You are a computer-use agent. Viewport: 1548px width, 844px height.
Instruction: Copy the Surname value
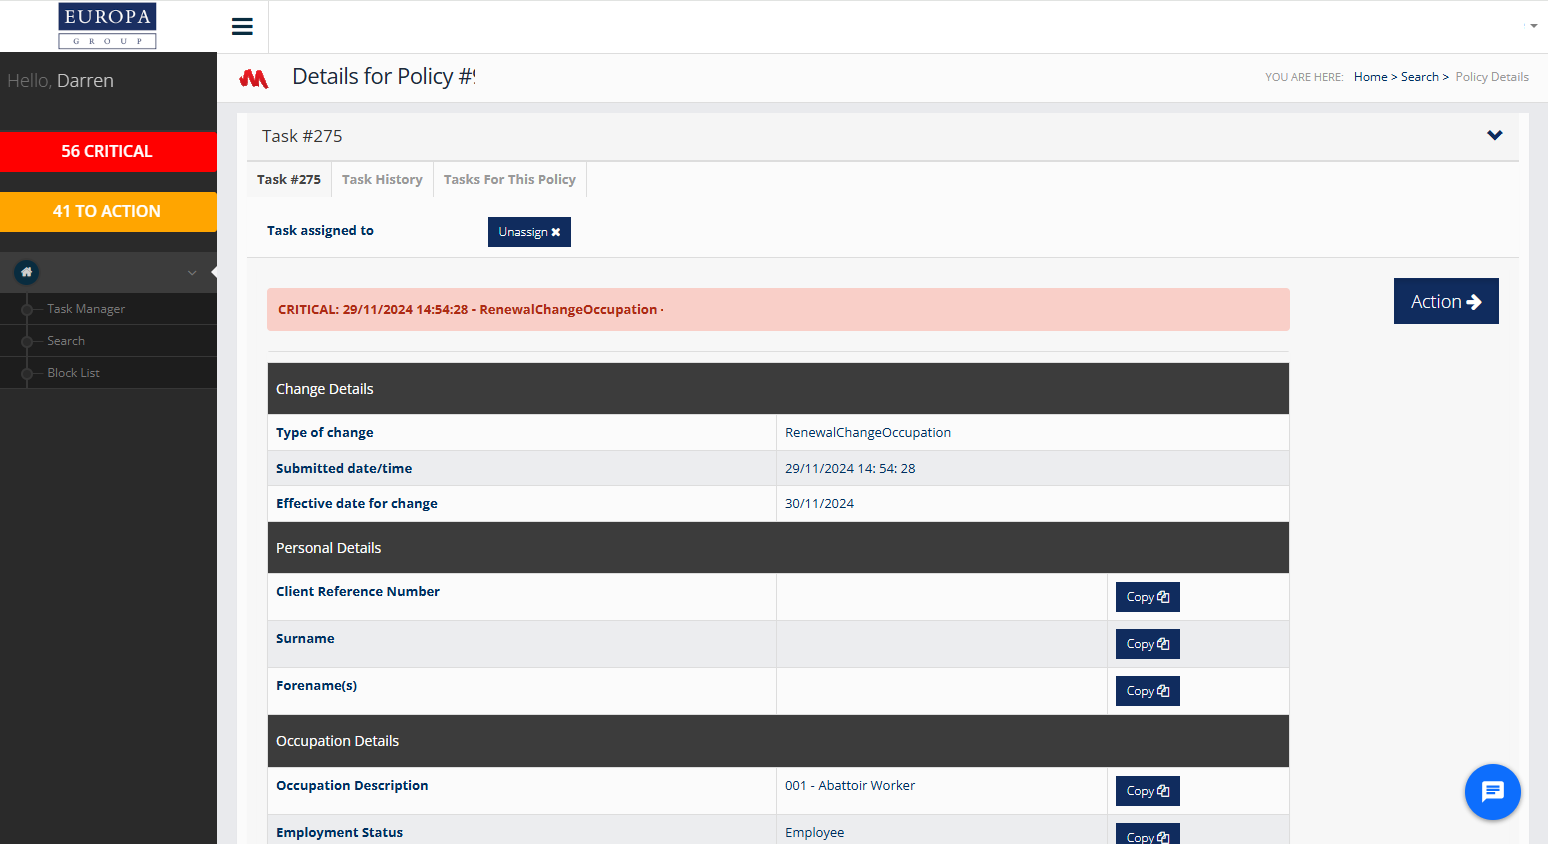[1147, 644]
